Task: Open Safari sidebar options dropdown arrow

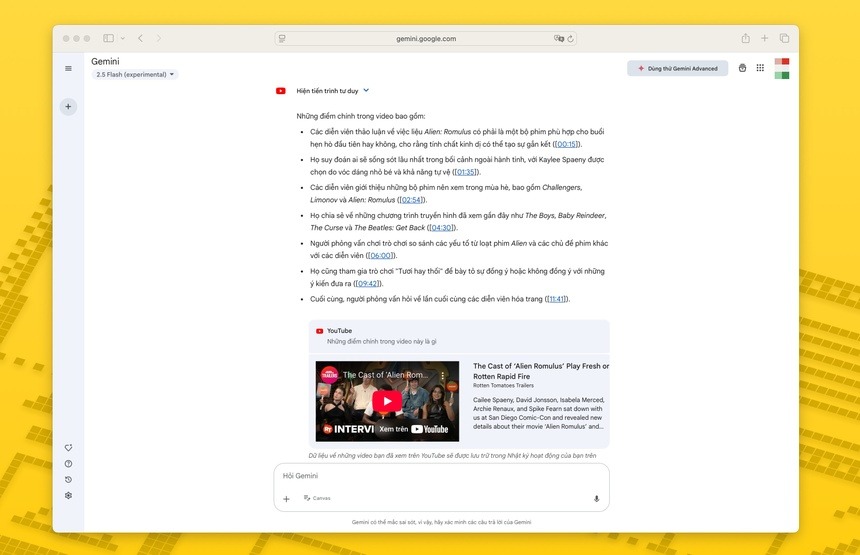Action: coord(122,38)
